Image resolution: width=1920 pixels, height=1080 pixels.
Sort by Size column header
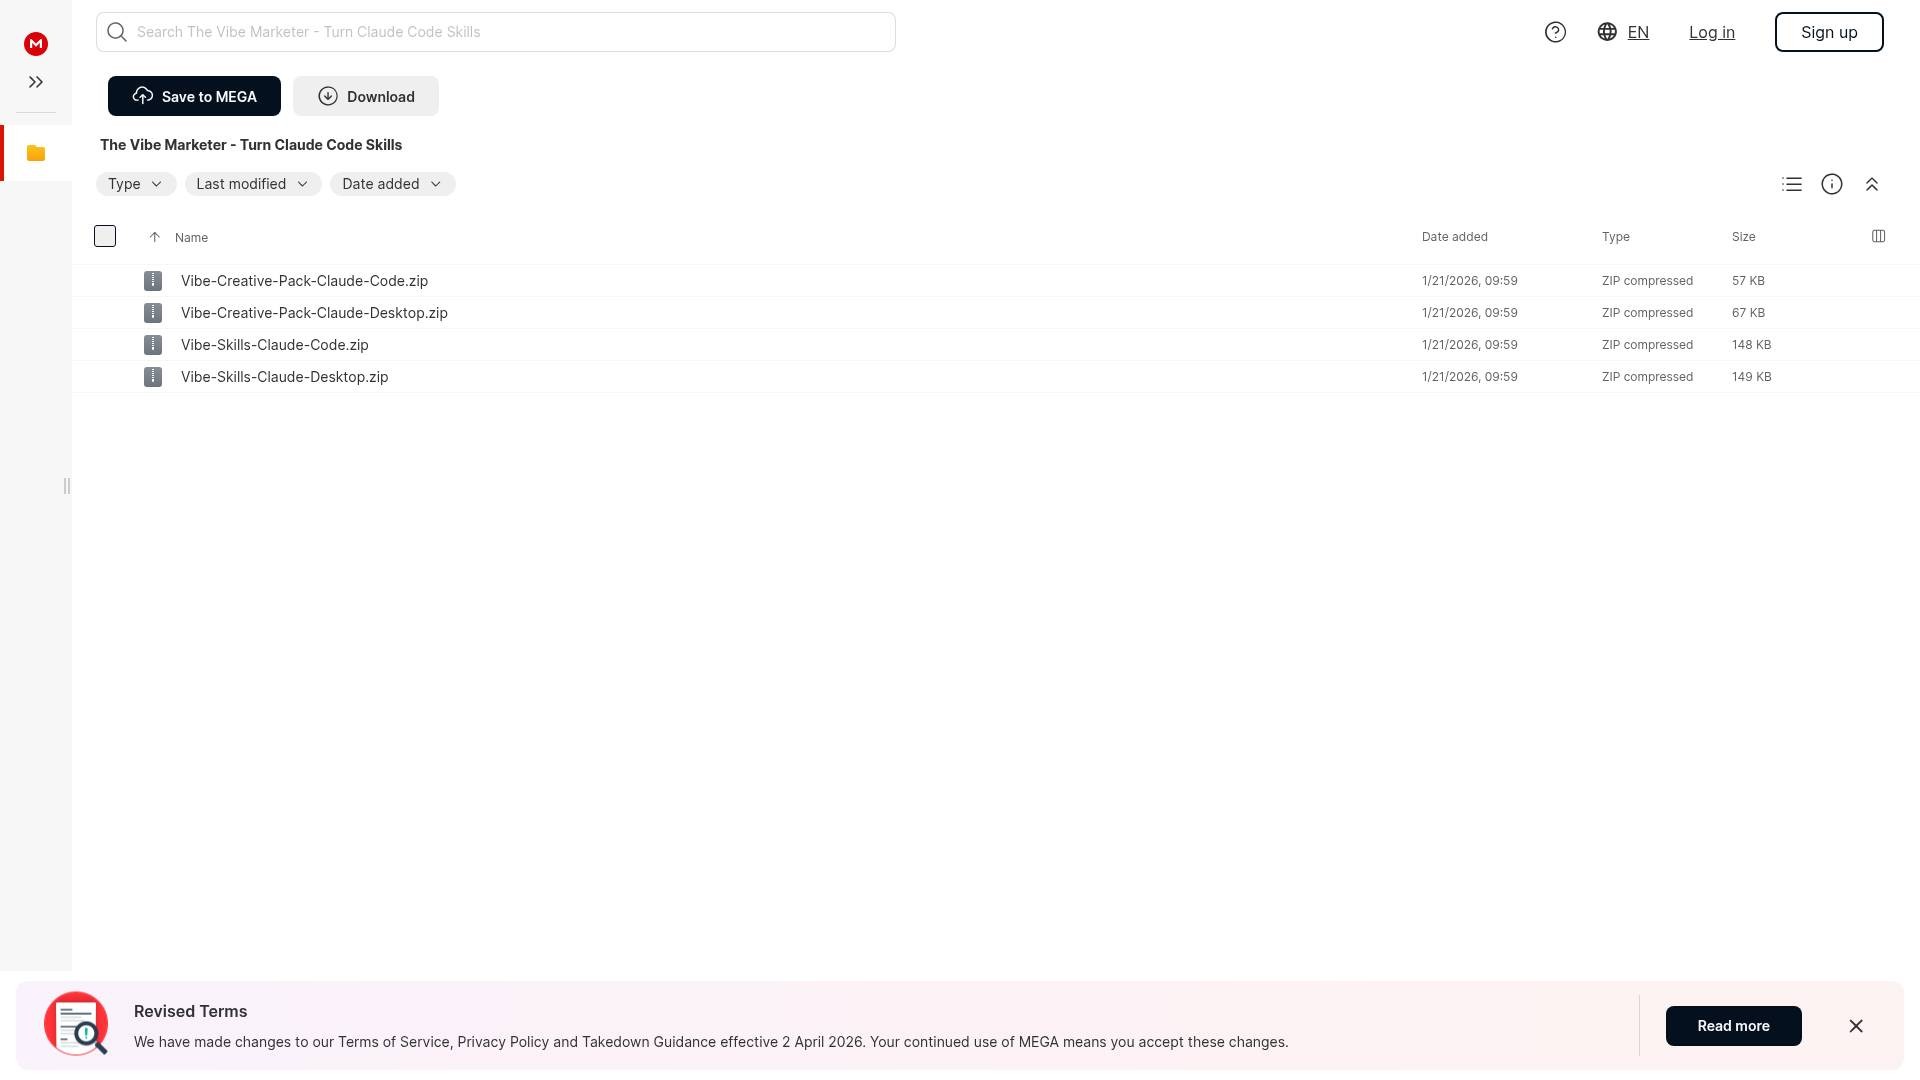(x=1743, y=237)
